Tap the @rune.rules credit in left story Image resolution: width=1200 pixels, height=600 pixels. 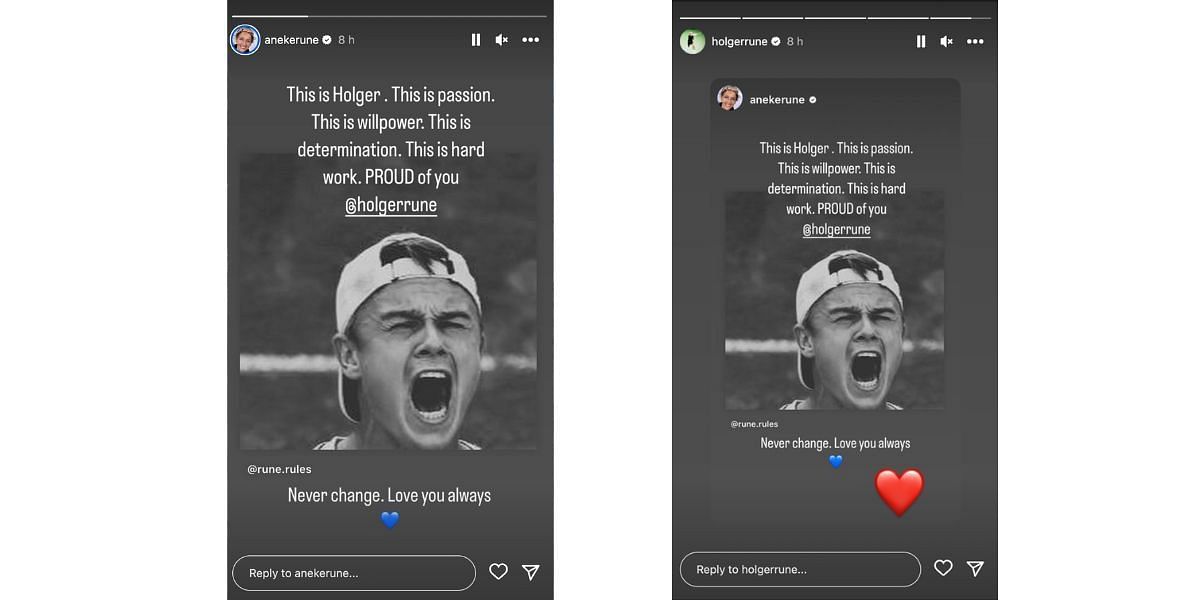pyautogui.click(x=279, y=469)
